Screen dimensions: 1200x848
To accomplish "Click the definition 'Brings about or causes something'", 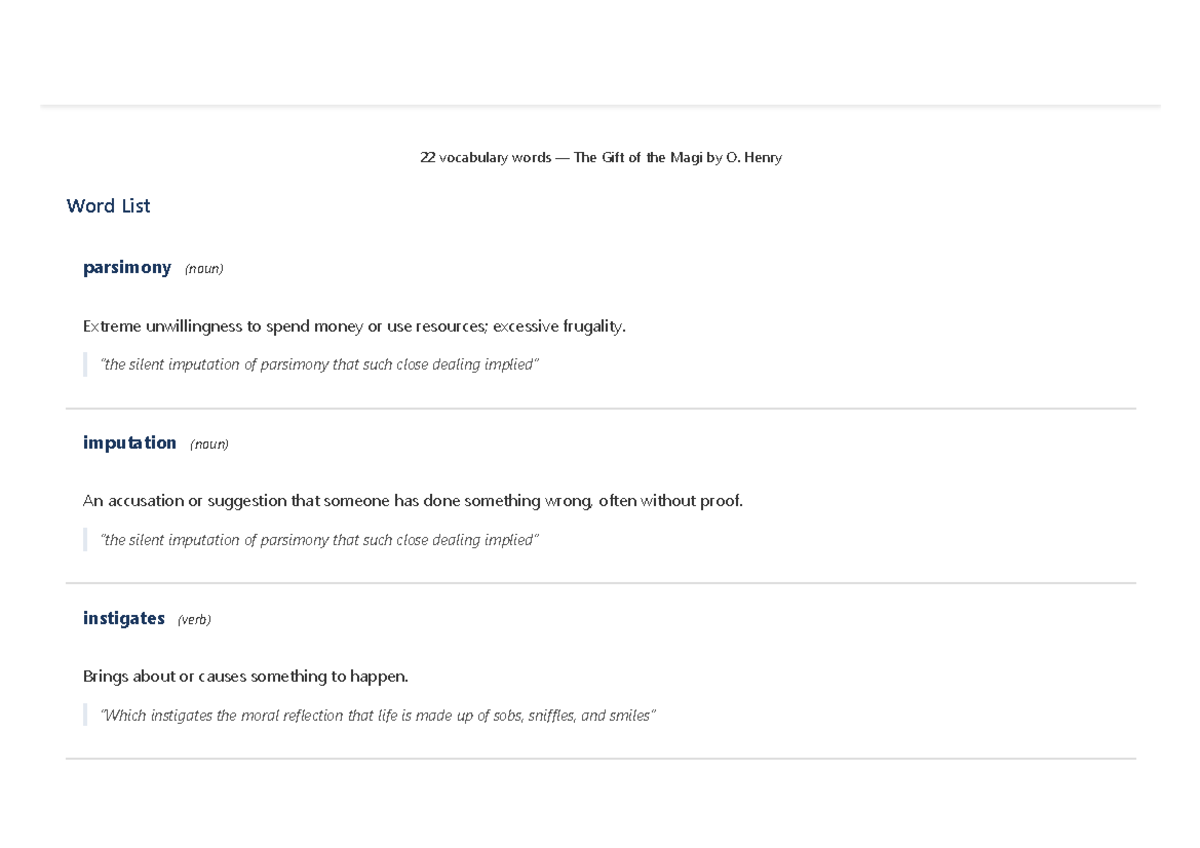I will (x=246, y=677).
